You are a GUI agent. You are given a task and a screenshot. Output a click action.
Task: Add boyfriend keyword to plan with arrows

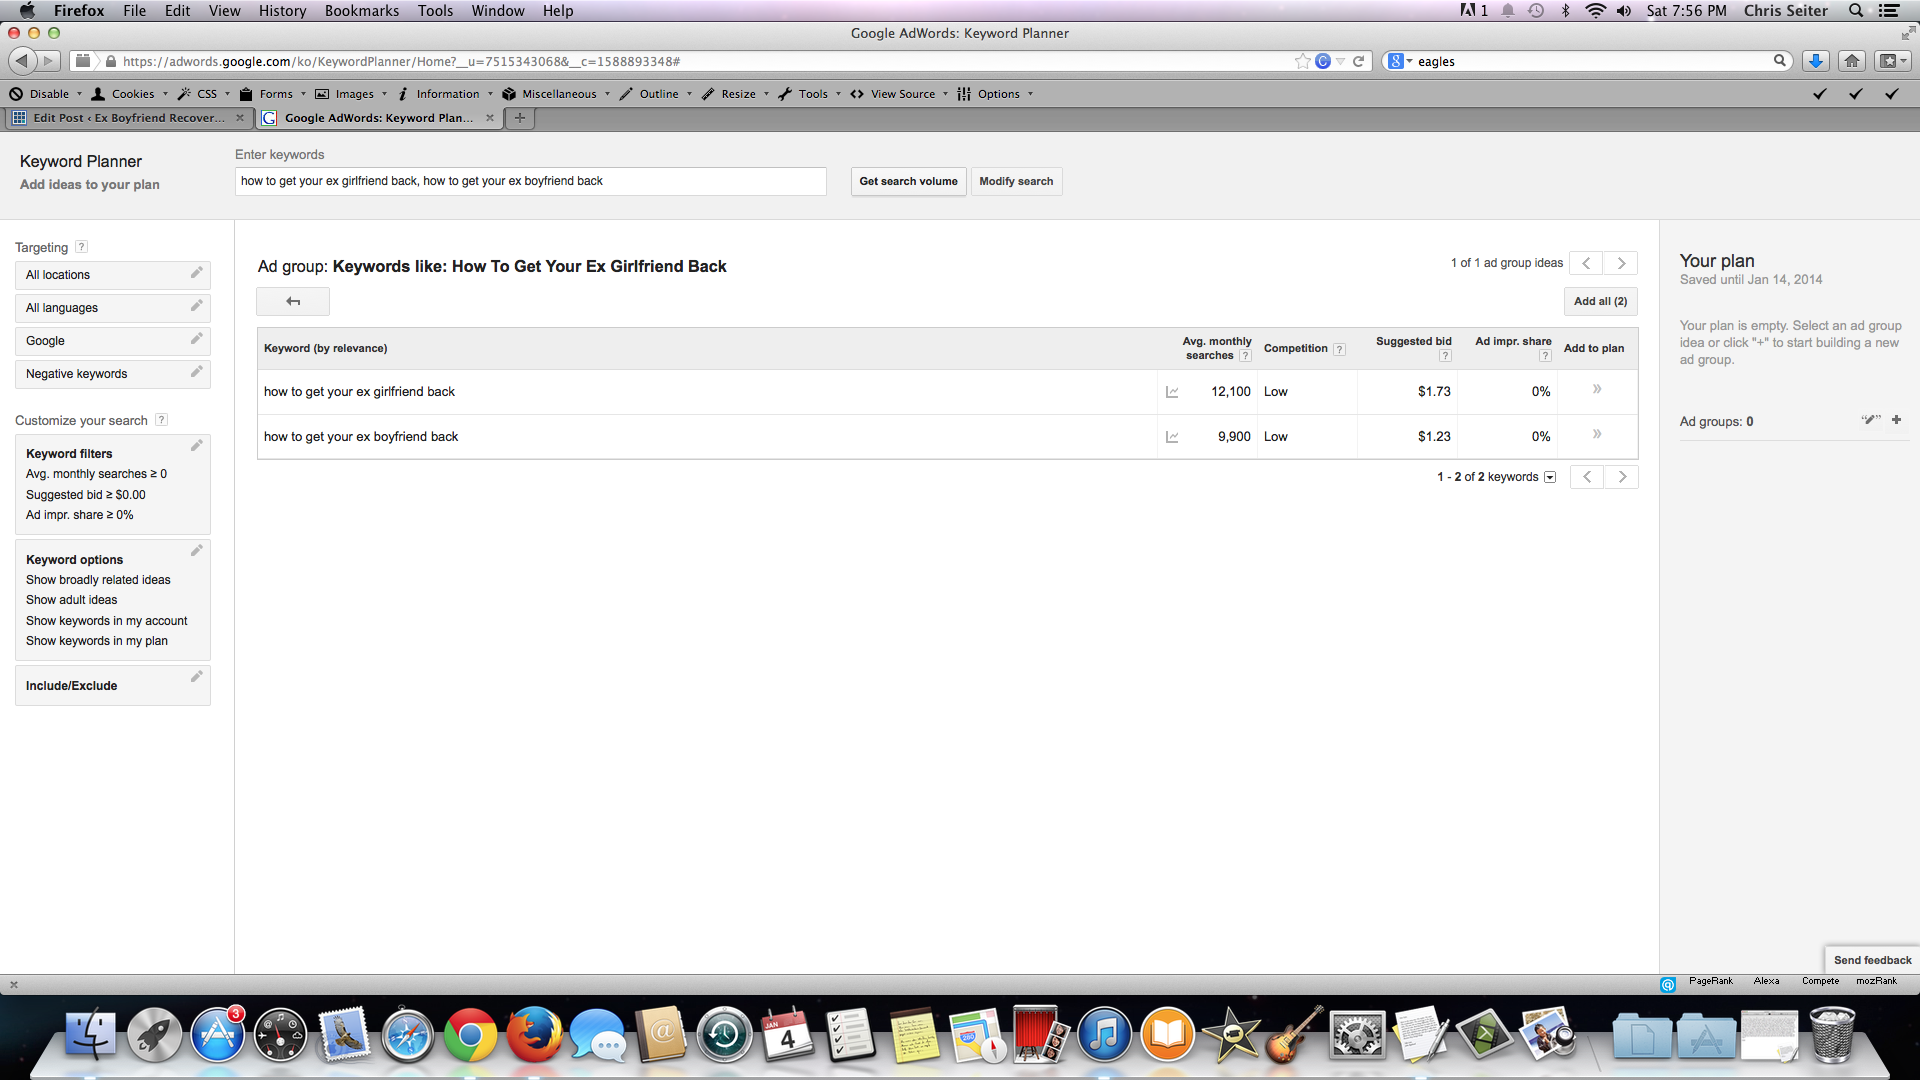click(1597, 434)
